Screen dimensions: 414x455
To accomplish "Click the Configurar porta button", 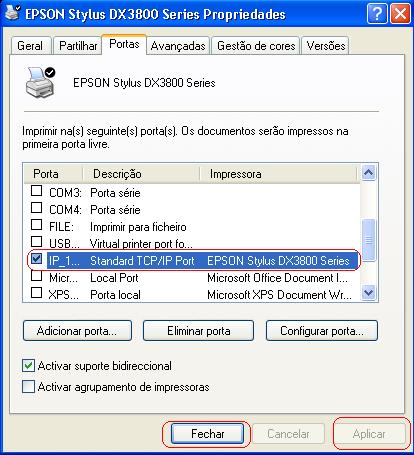I will (x=322, y=331).
